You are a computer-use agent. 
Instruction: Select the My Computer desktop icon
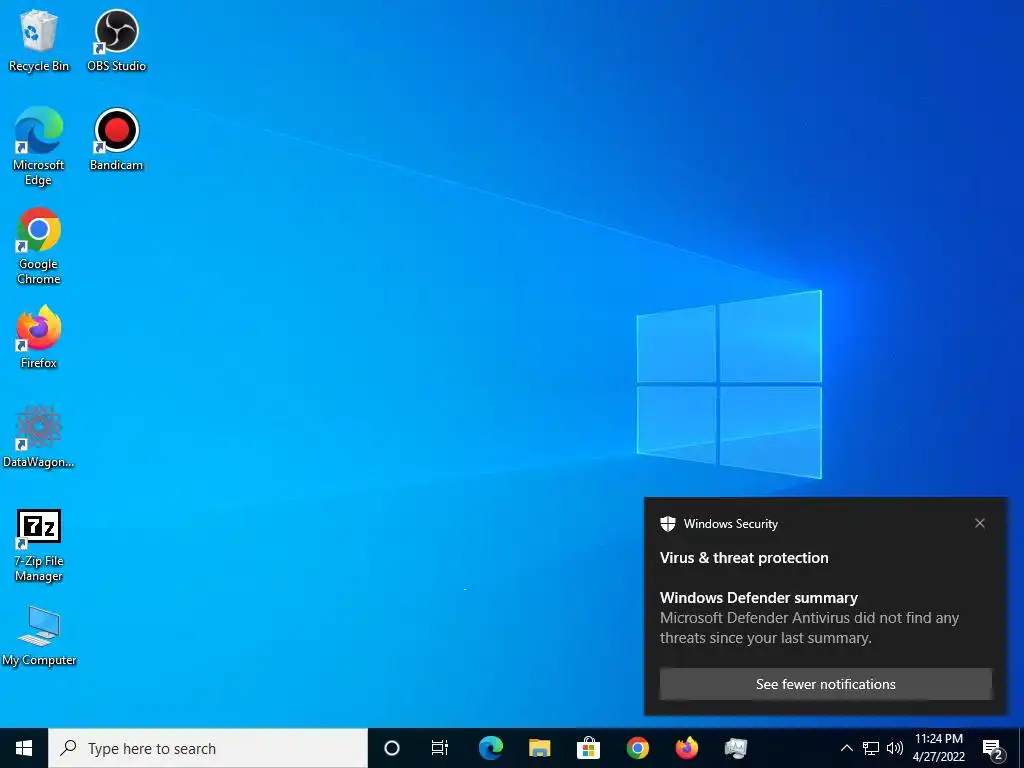click(39, 635)
